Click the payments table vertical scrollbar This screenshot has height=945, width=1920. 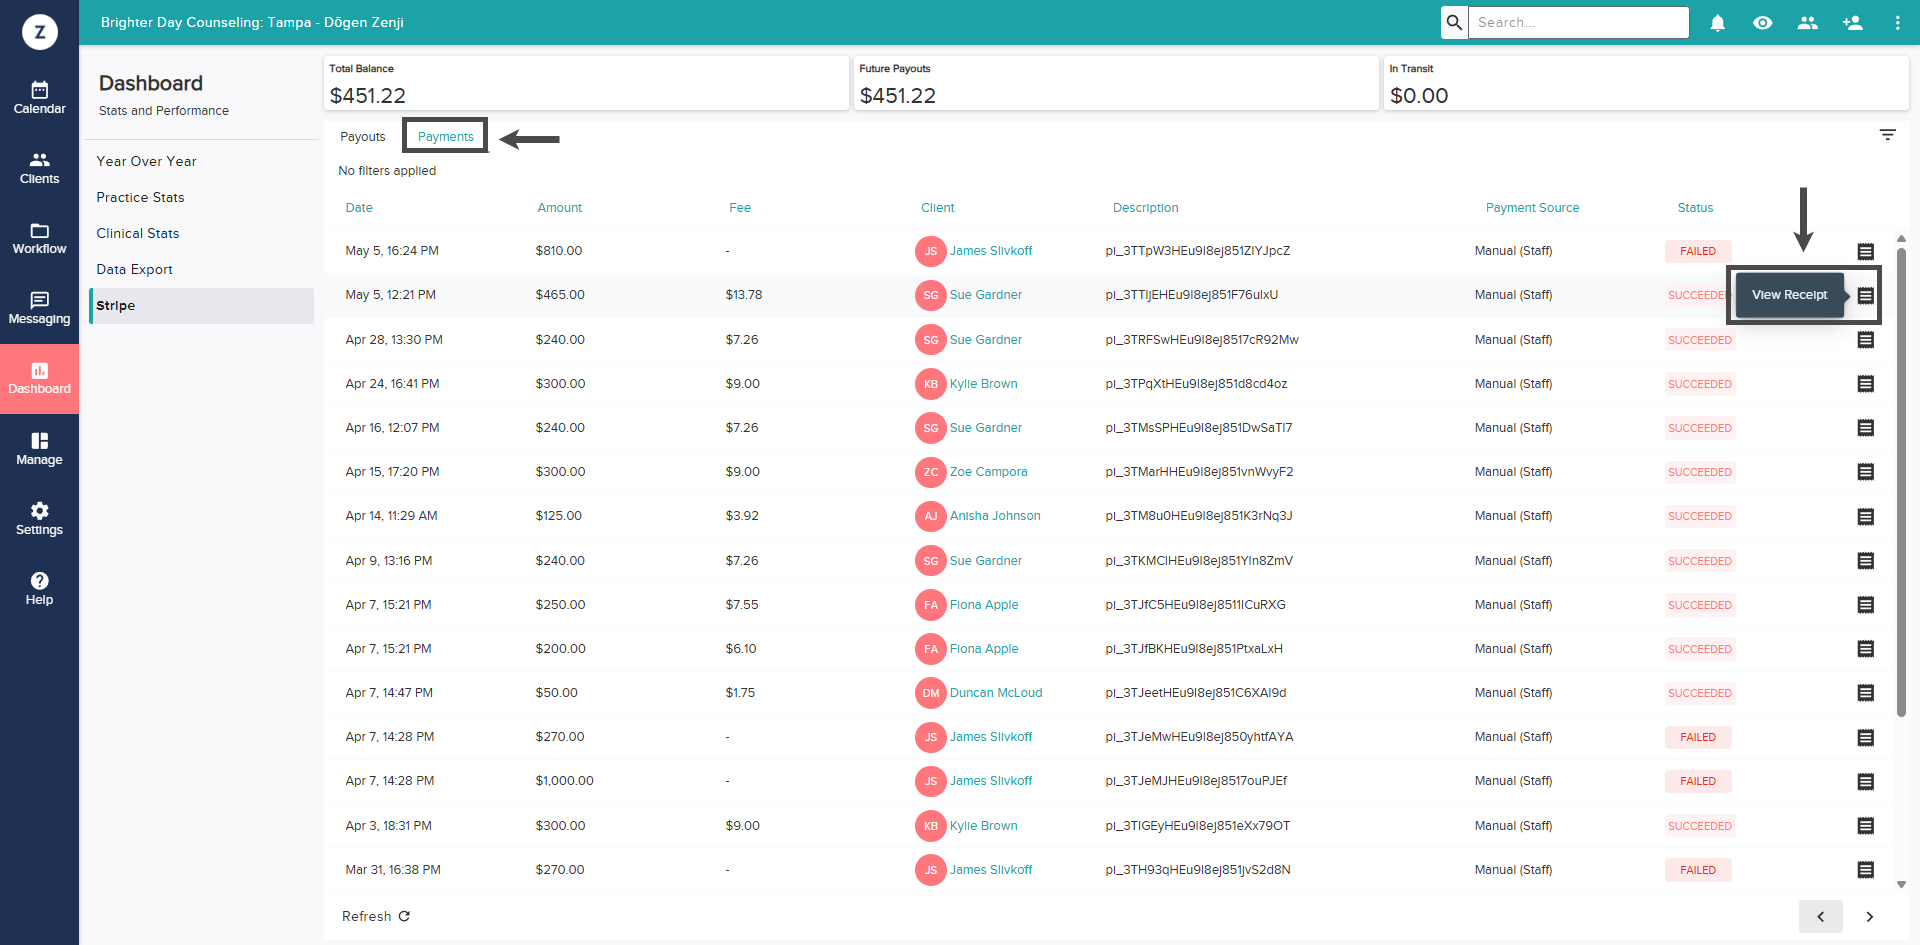[x=1901, y=481]
